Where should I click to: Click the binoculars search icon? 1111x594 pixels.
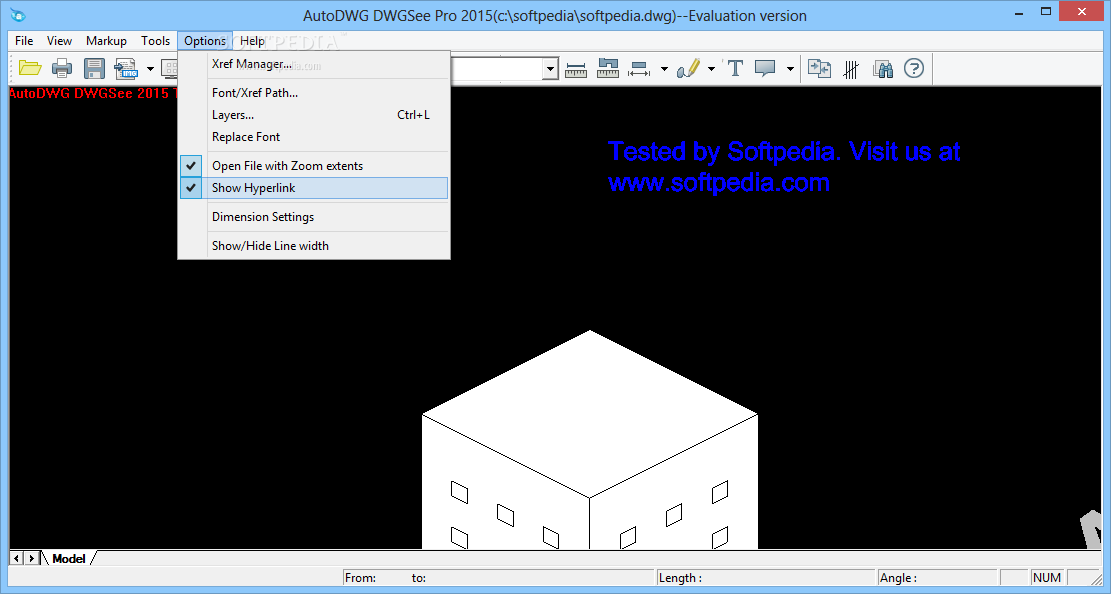click(883, 69)
